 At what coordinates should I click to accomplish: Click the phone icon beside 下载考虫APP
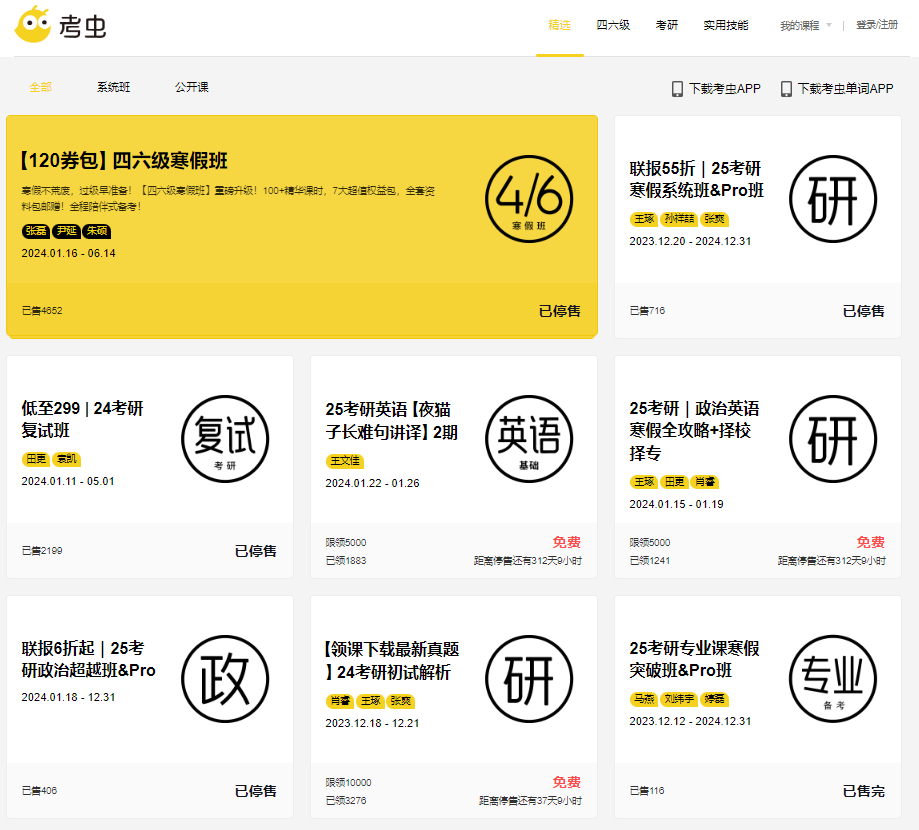pyautogui.click(x=677, y=89)
